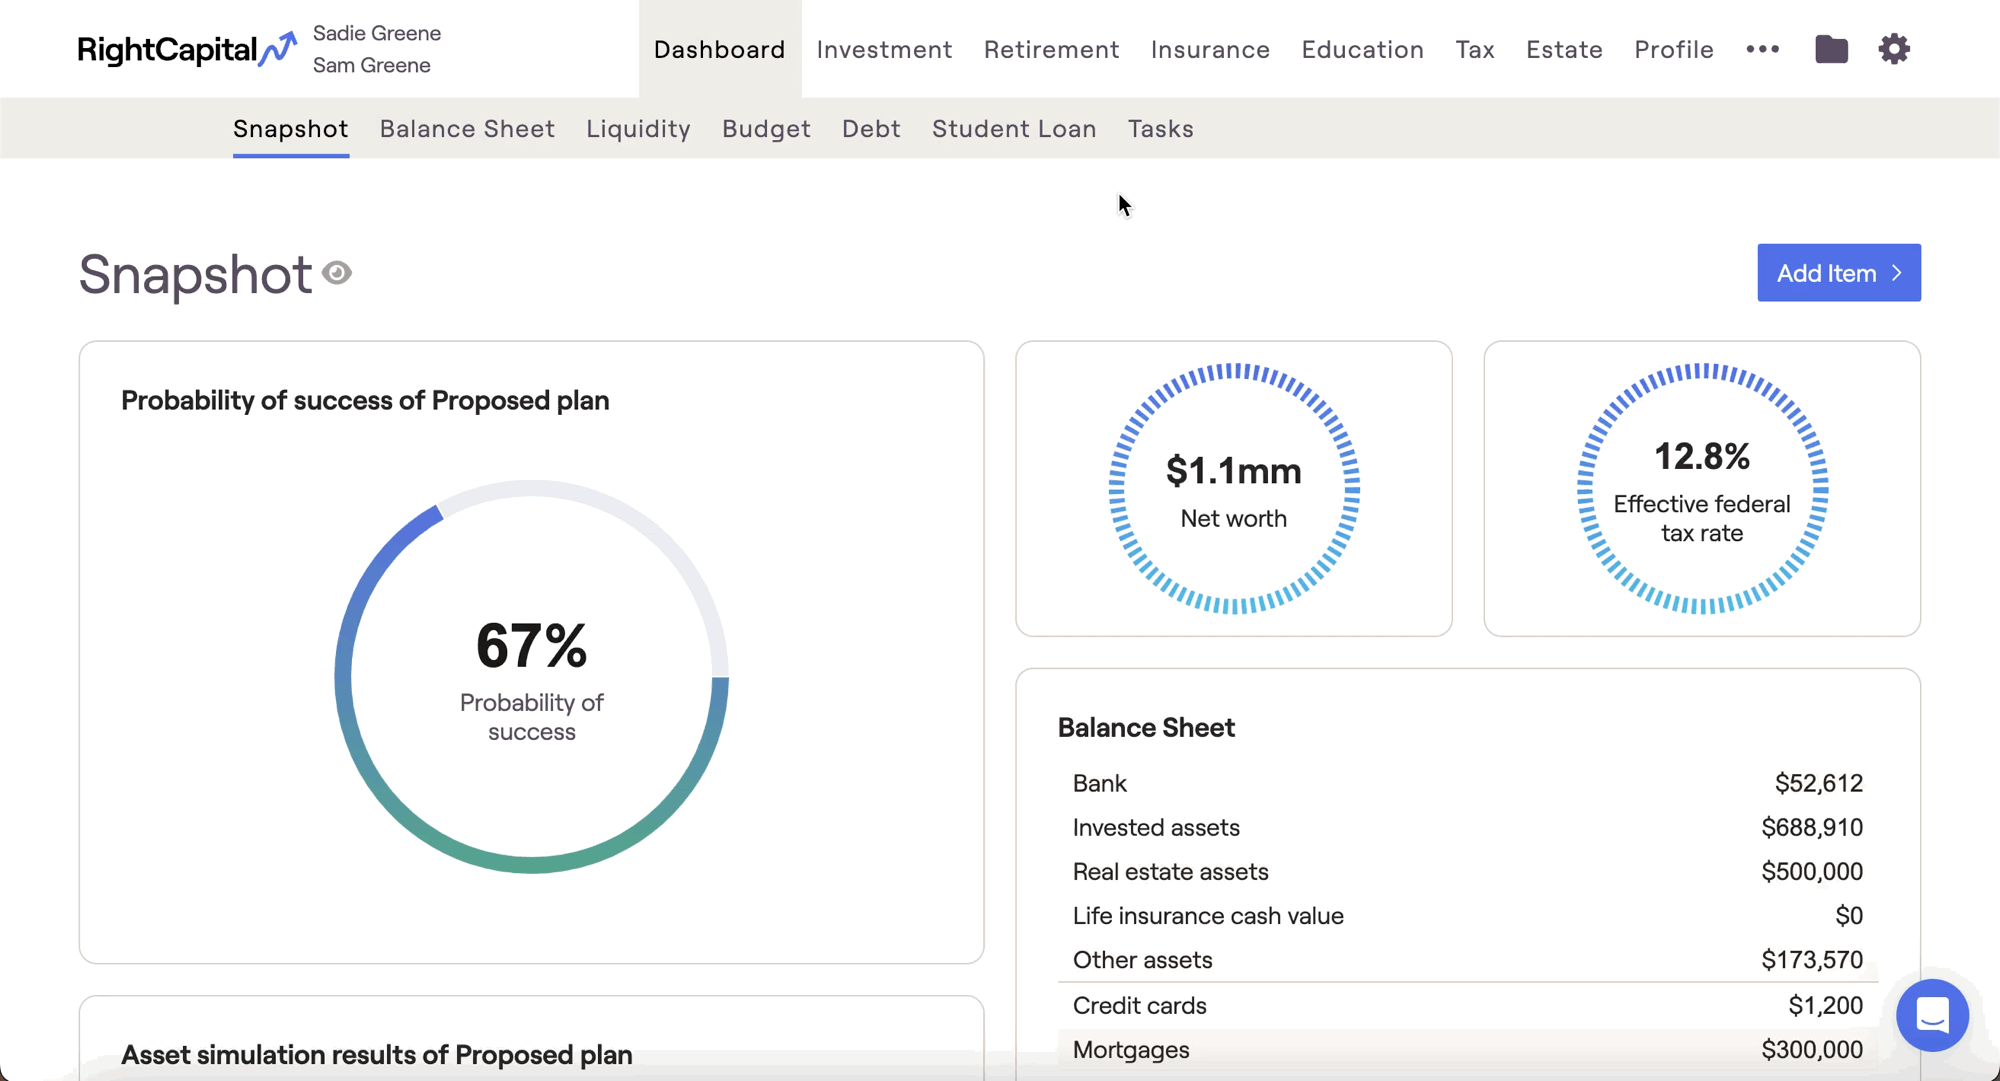This screenshot has width=2000, height=1081.
Task: Select the Real estate assets row
Action: click(1468, 871)
